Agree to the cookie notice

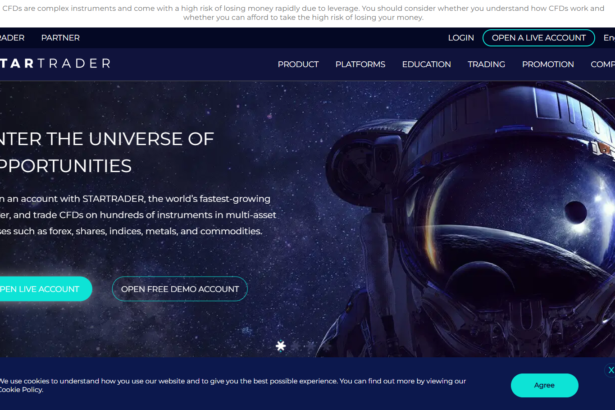tap(544, 385)
